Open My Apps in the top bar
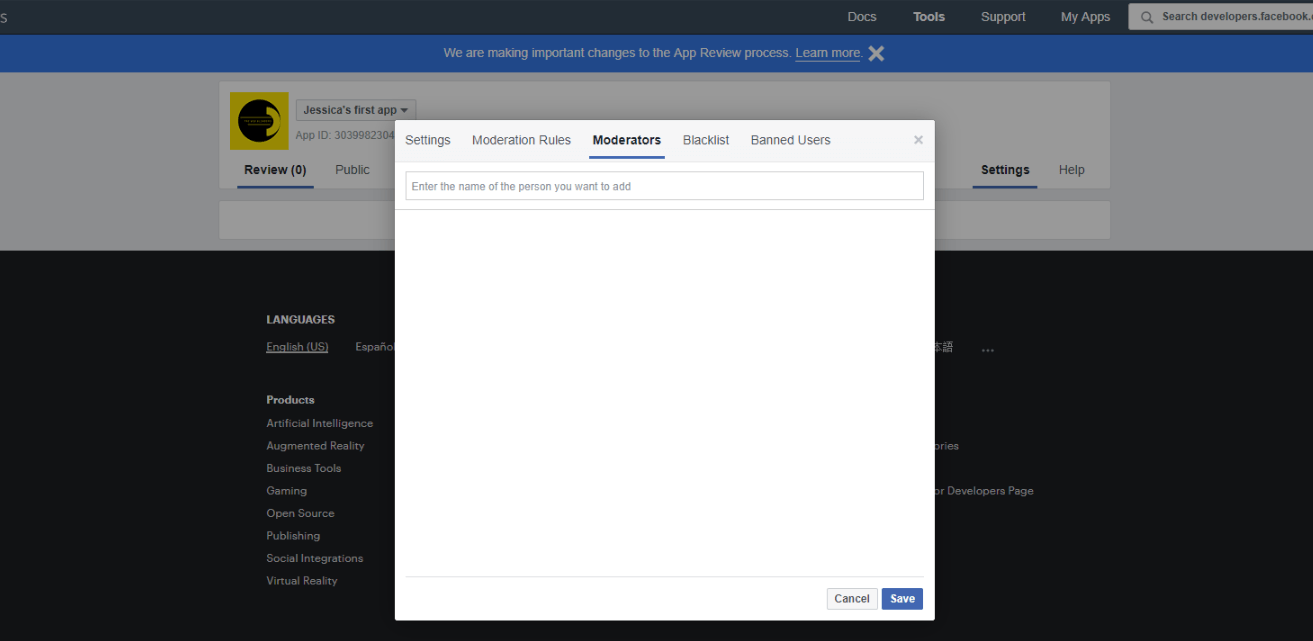Image resolution: width=1313 pixels, height=641 pixels. 1086,17
